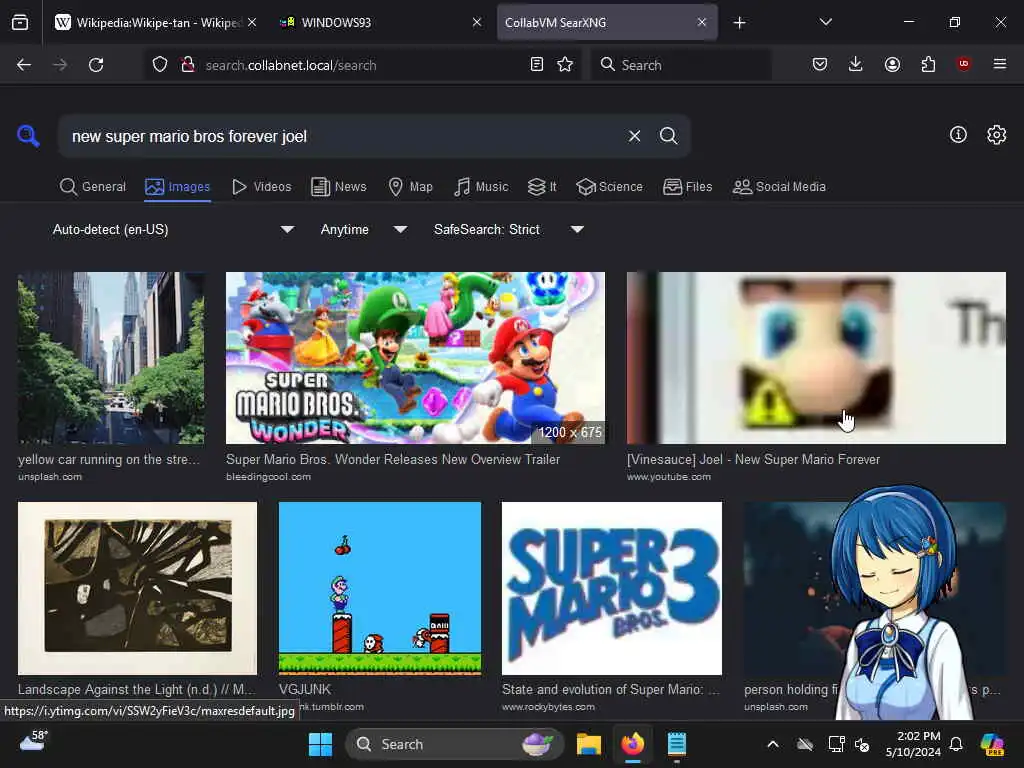Open the notifications bell in system tray
The height and width of the screenshot is (768, 1024).
[956, 744]
